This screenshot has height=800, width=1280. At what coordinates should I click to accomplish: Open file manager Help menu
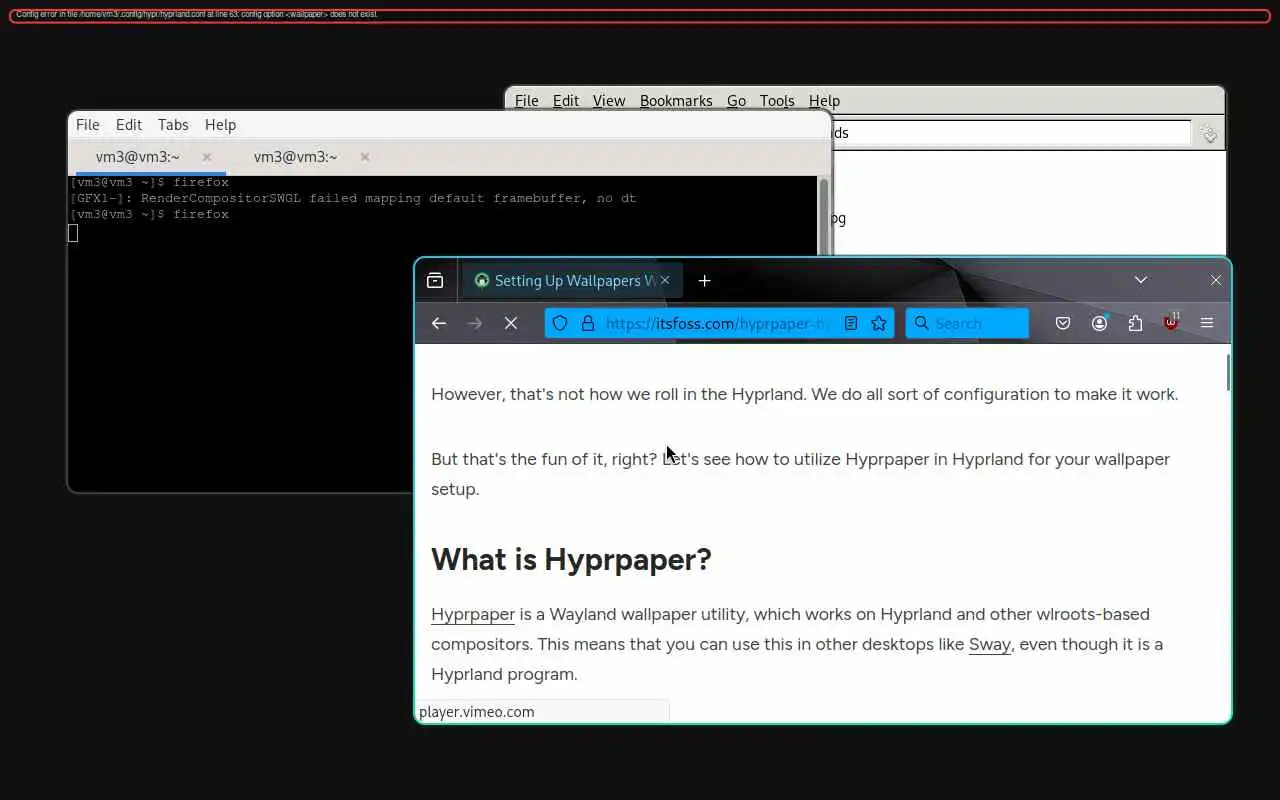pyautogui.click(x=824, y=101)
